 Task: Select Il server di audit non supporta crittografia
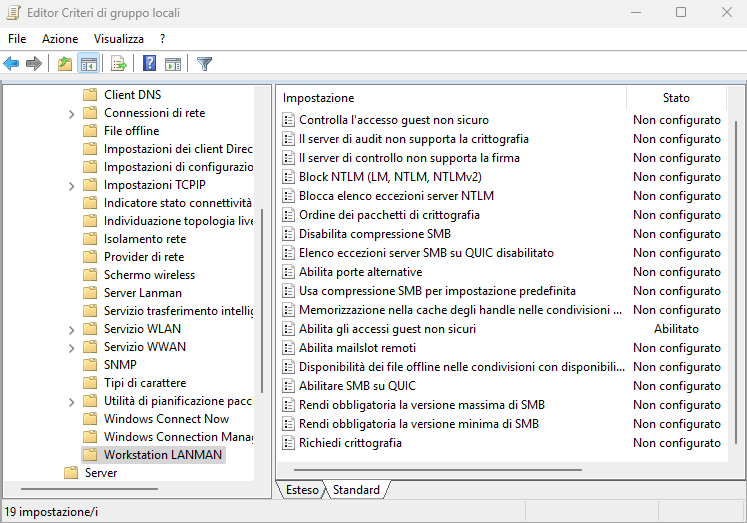tap(414, 139)
